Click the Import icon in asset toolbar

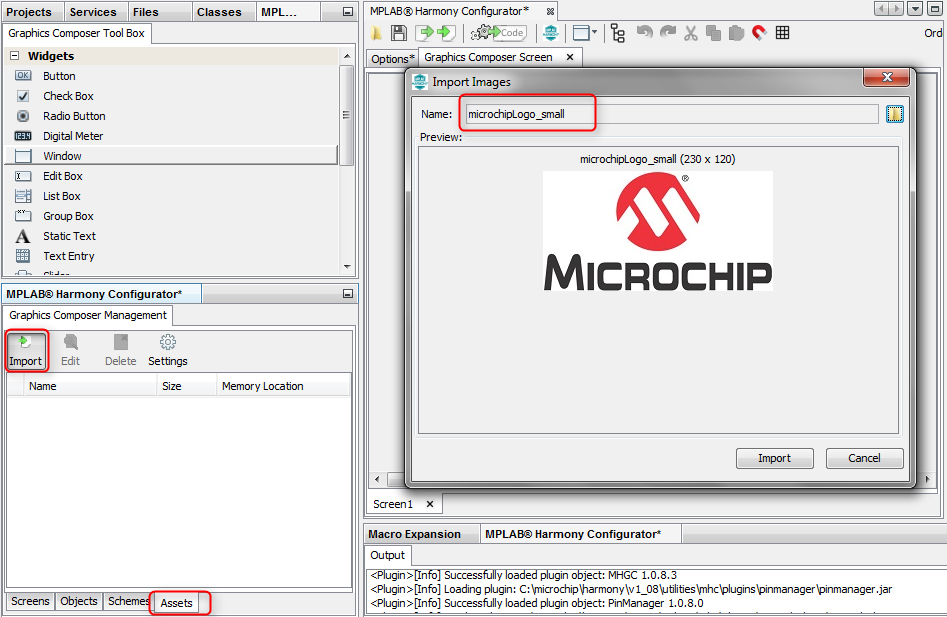(x=26, y=349)
